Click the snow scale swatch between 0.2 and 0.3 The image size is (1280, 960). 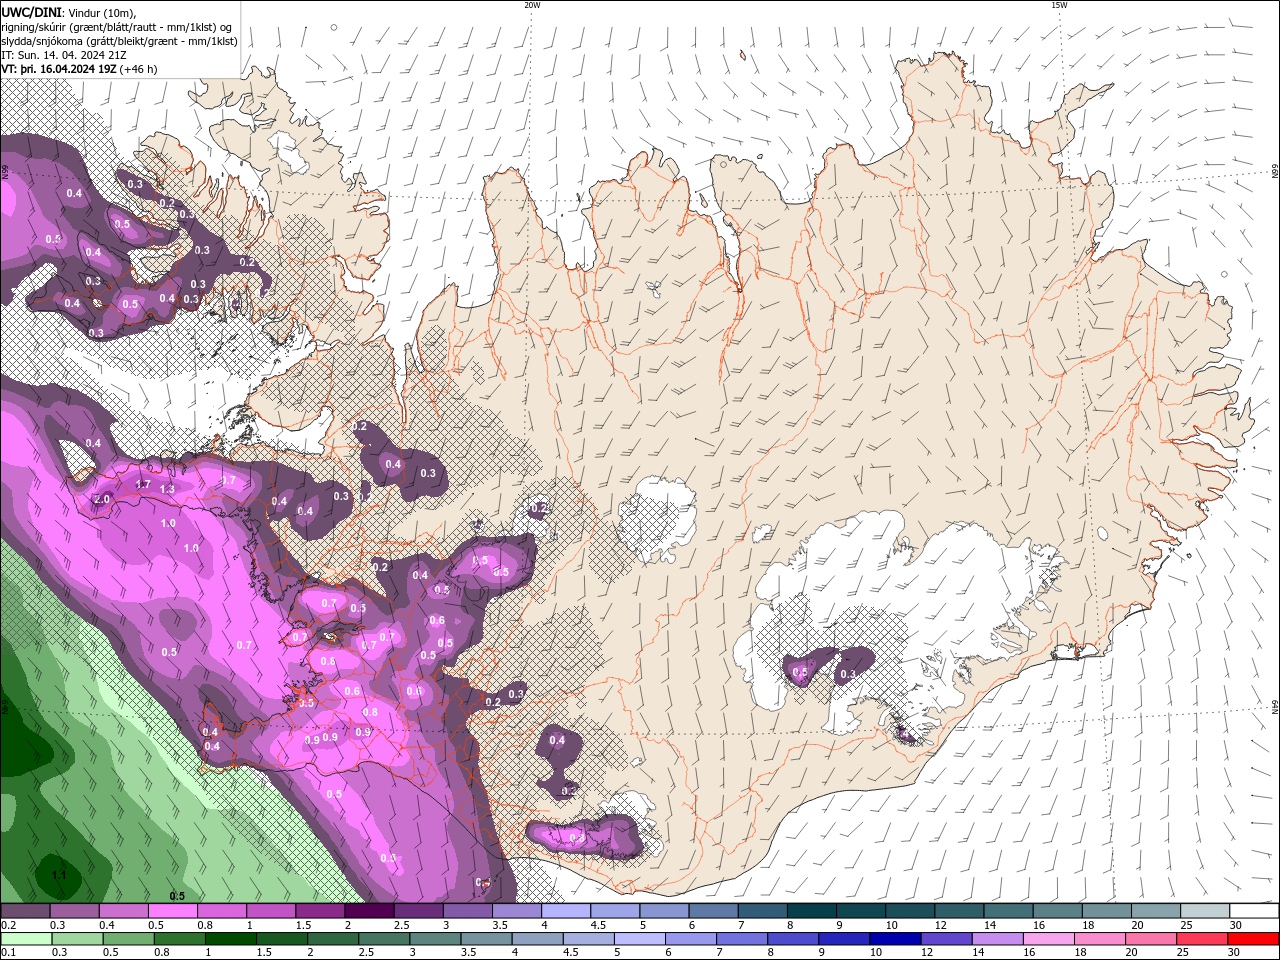coord(25,911)
